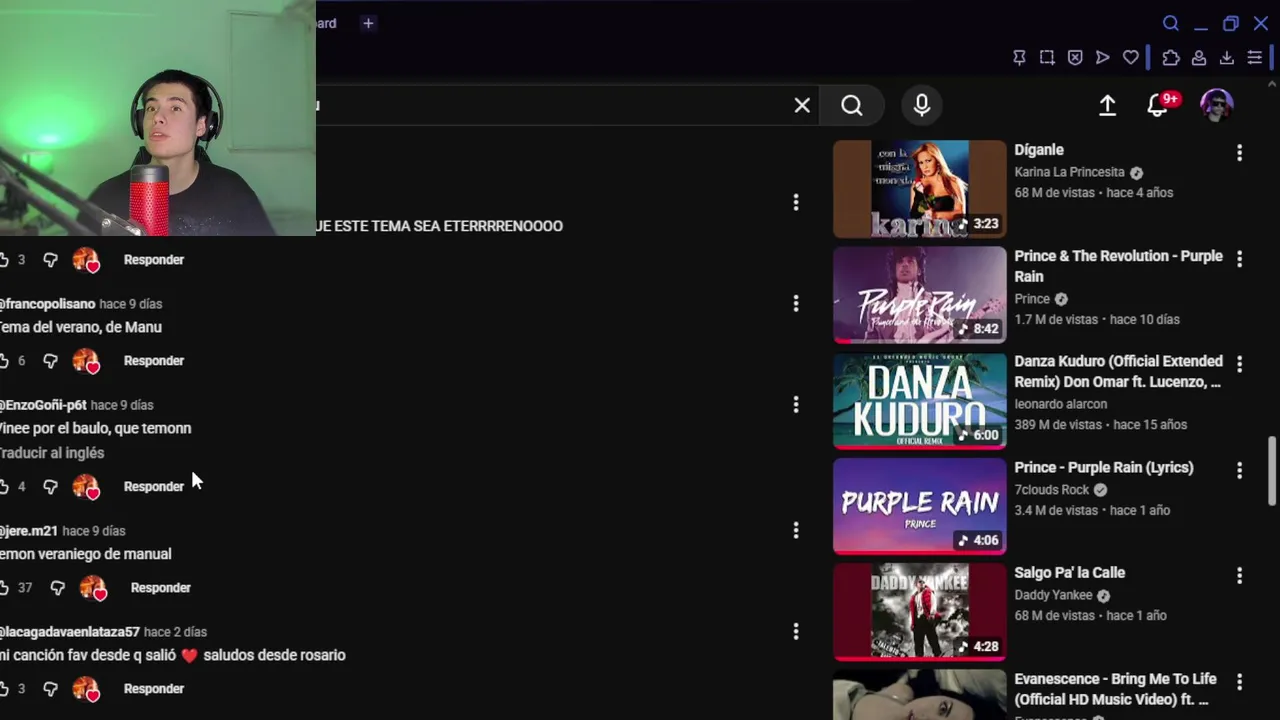Viewport: 1280px width, 720px height.
Task: Open Prince Purple Rain 8:42 thumbnail
Action: [920, 295]
